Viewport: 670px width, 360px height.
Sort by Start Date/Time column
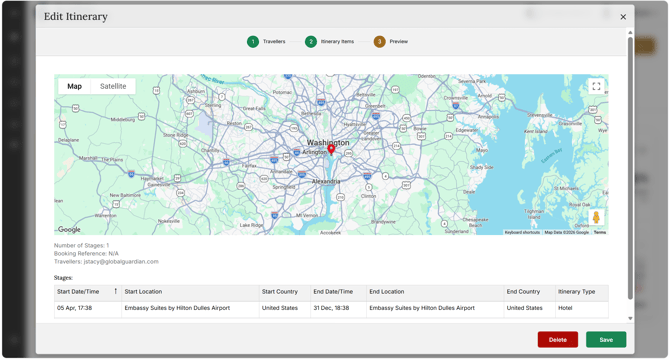click(88, 292)
